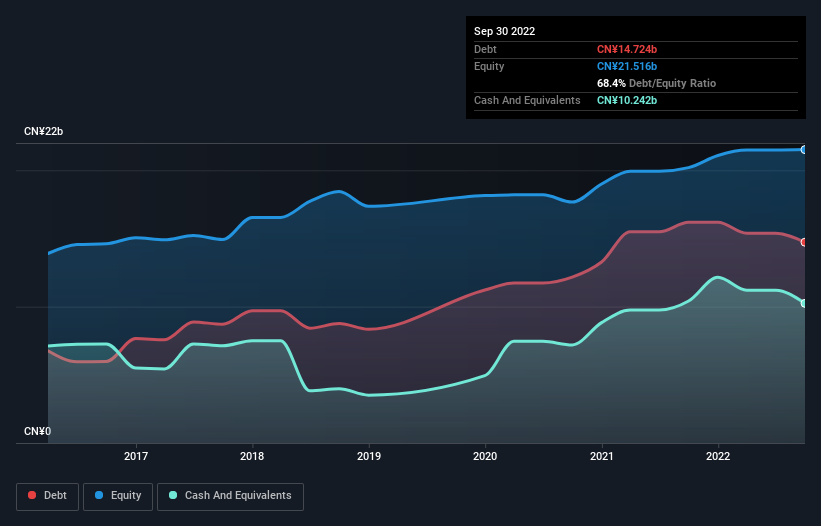The height and width of the screenshot is (526, 821).
Task: Click the CN¥14.724b debt value
Action: tap(627, 49)
